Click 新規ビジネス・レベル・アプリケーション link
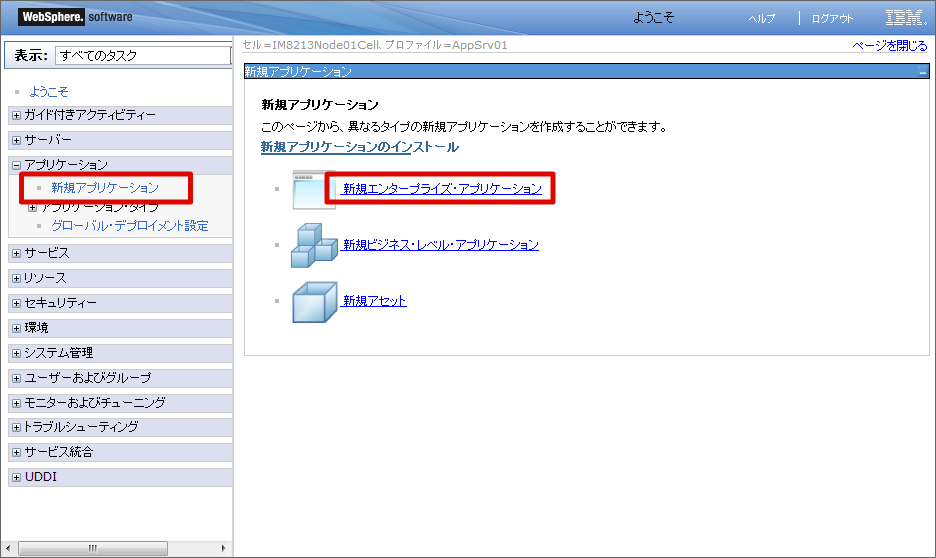Screen dimensions: 936x558 point(441,245)
